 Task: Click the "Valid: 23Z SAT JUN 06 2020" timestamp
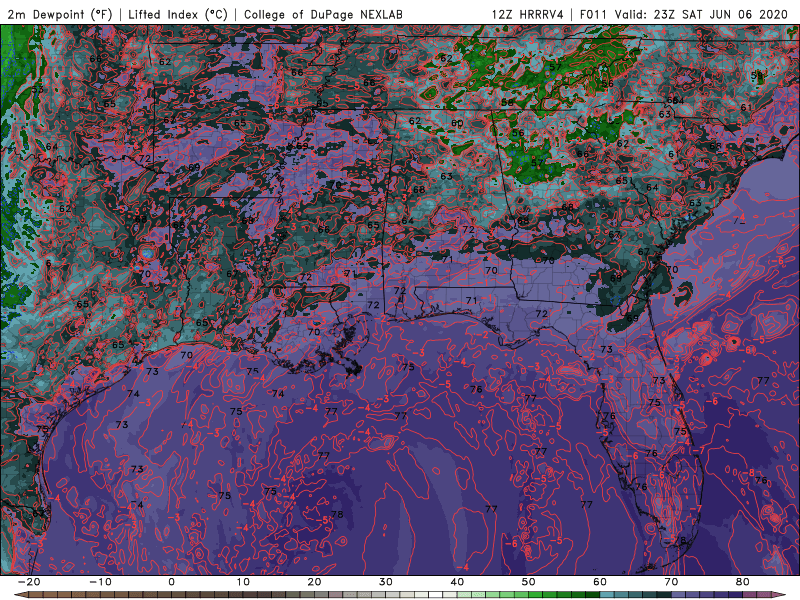coord(701,14)
